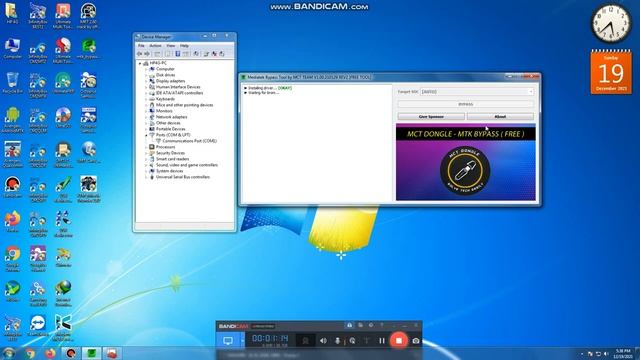Image resolution: width=640 pixels, height=360 pixels.
Task: Click Scan for hardware changes toolbar icon
Action: tap(196, 54)
